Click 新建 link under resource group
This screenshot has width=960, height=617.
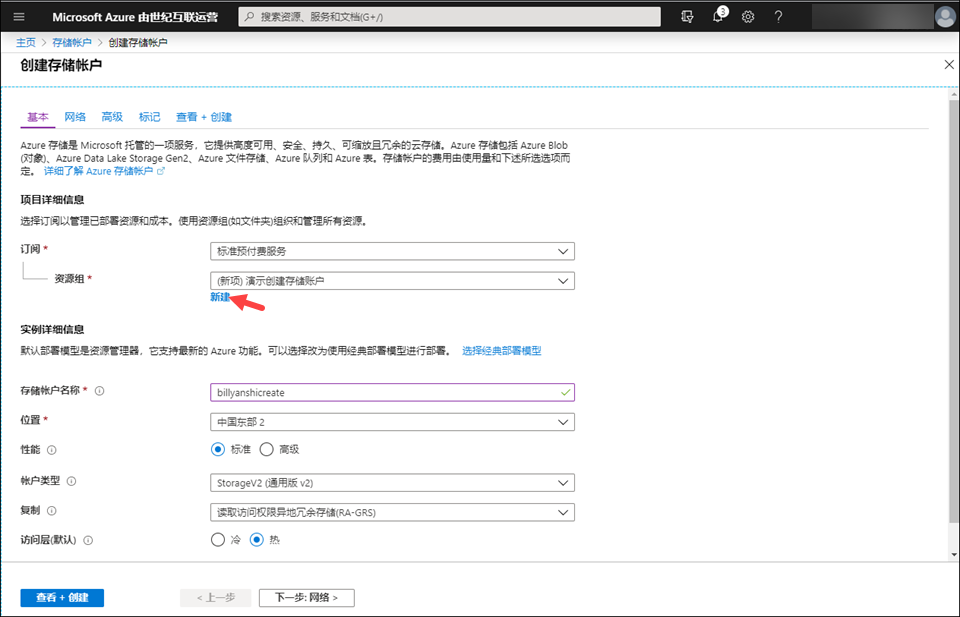click(x=220, y=298)
